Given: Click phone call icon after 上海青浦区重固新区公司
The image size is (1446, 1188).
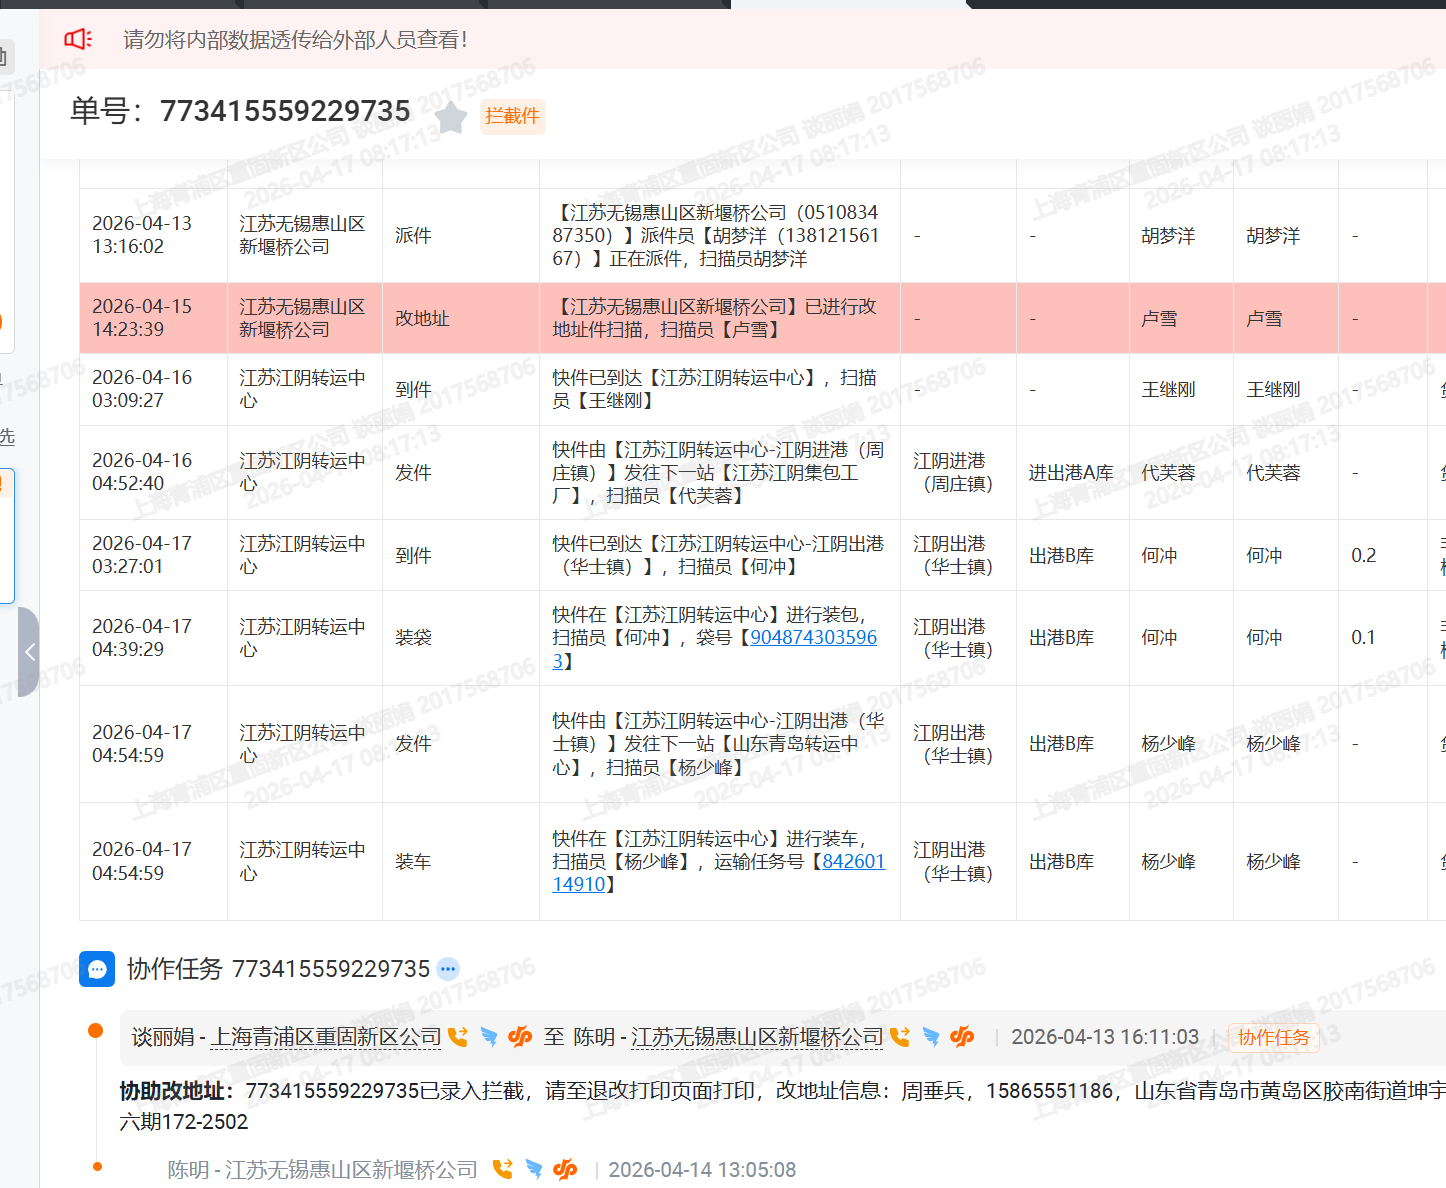Looking at the screenshot, I should coord(458,1037).
